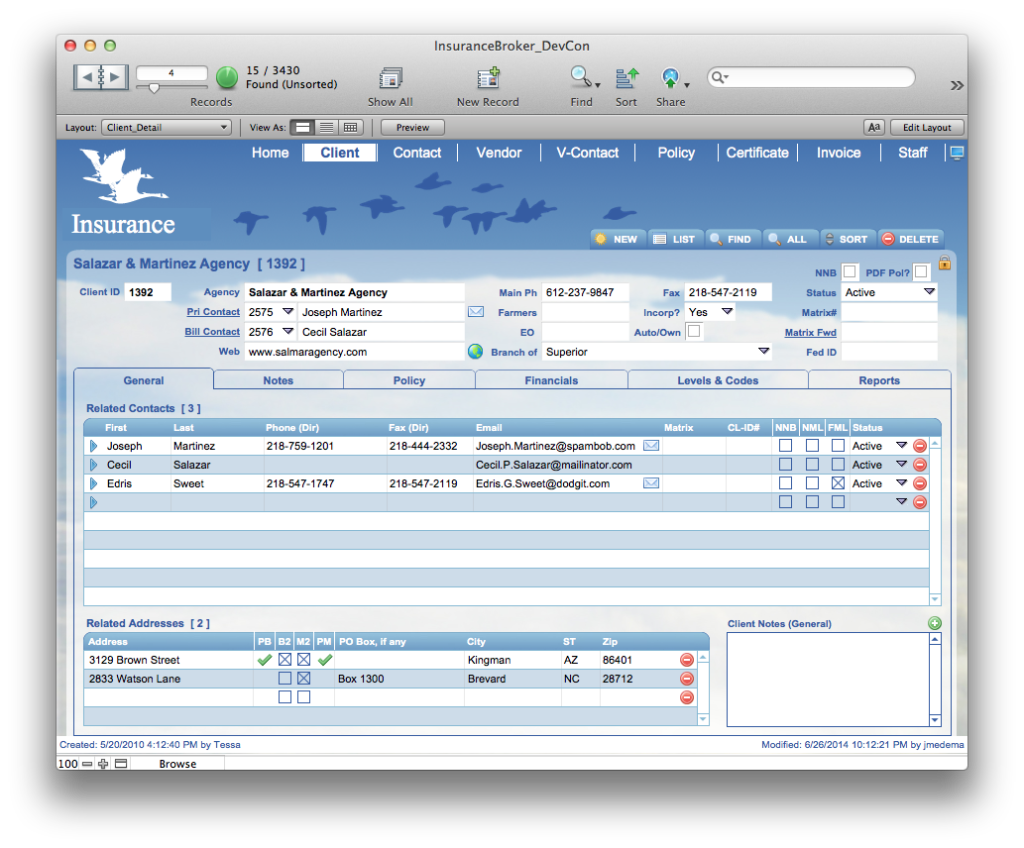Click the New Record toolbar icon

(x=488, y=79)
